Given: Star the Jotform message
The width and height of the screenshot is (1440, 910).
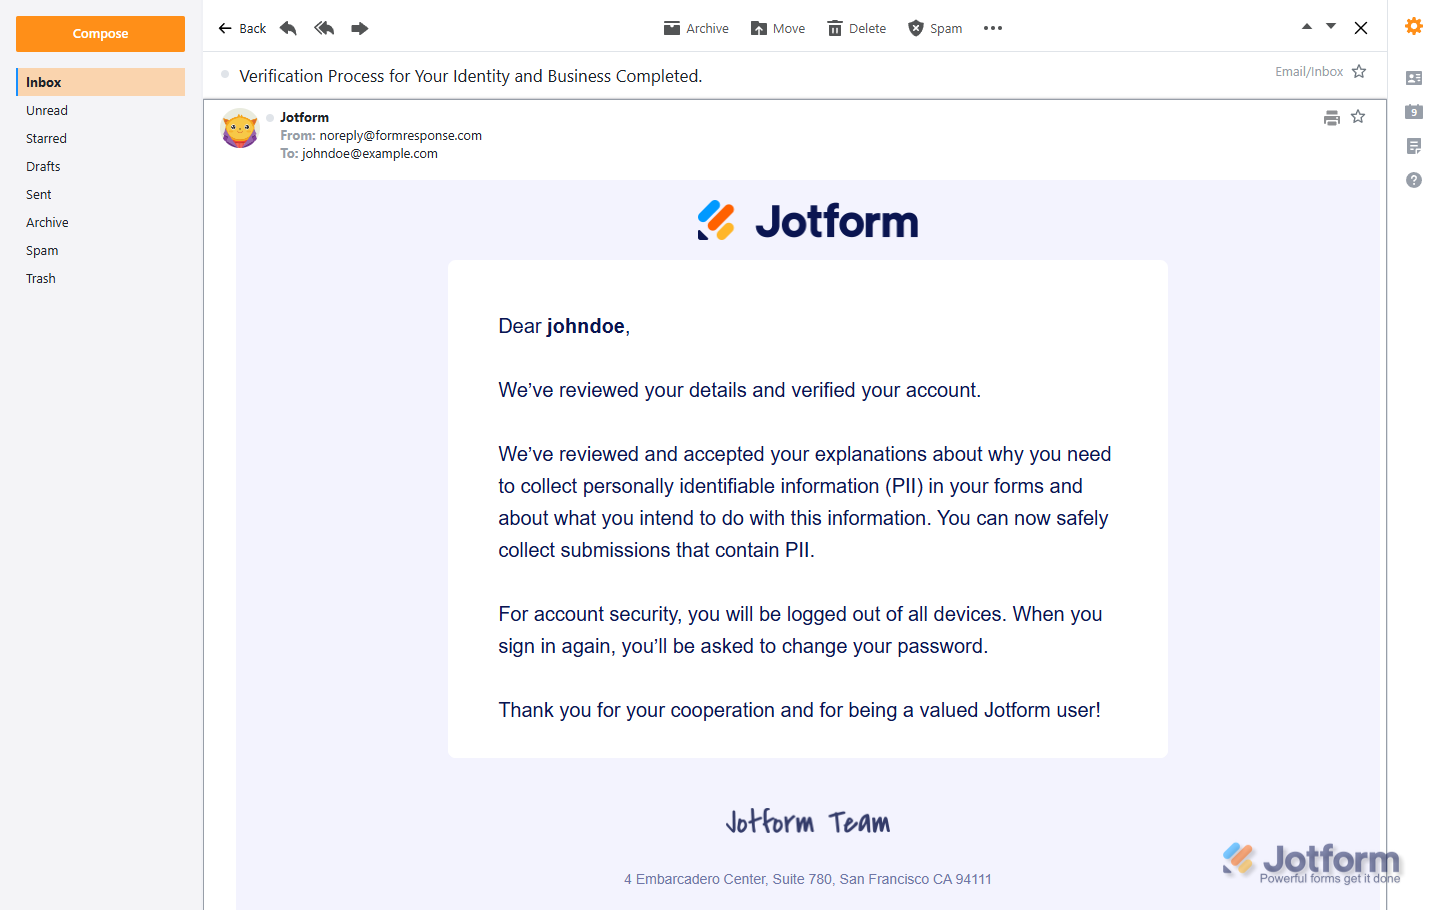Looking at the screenshot, I should 1358,117.
